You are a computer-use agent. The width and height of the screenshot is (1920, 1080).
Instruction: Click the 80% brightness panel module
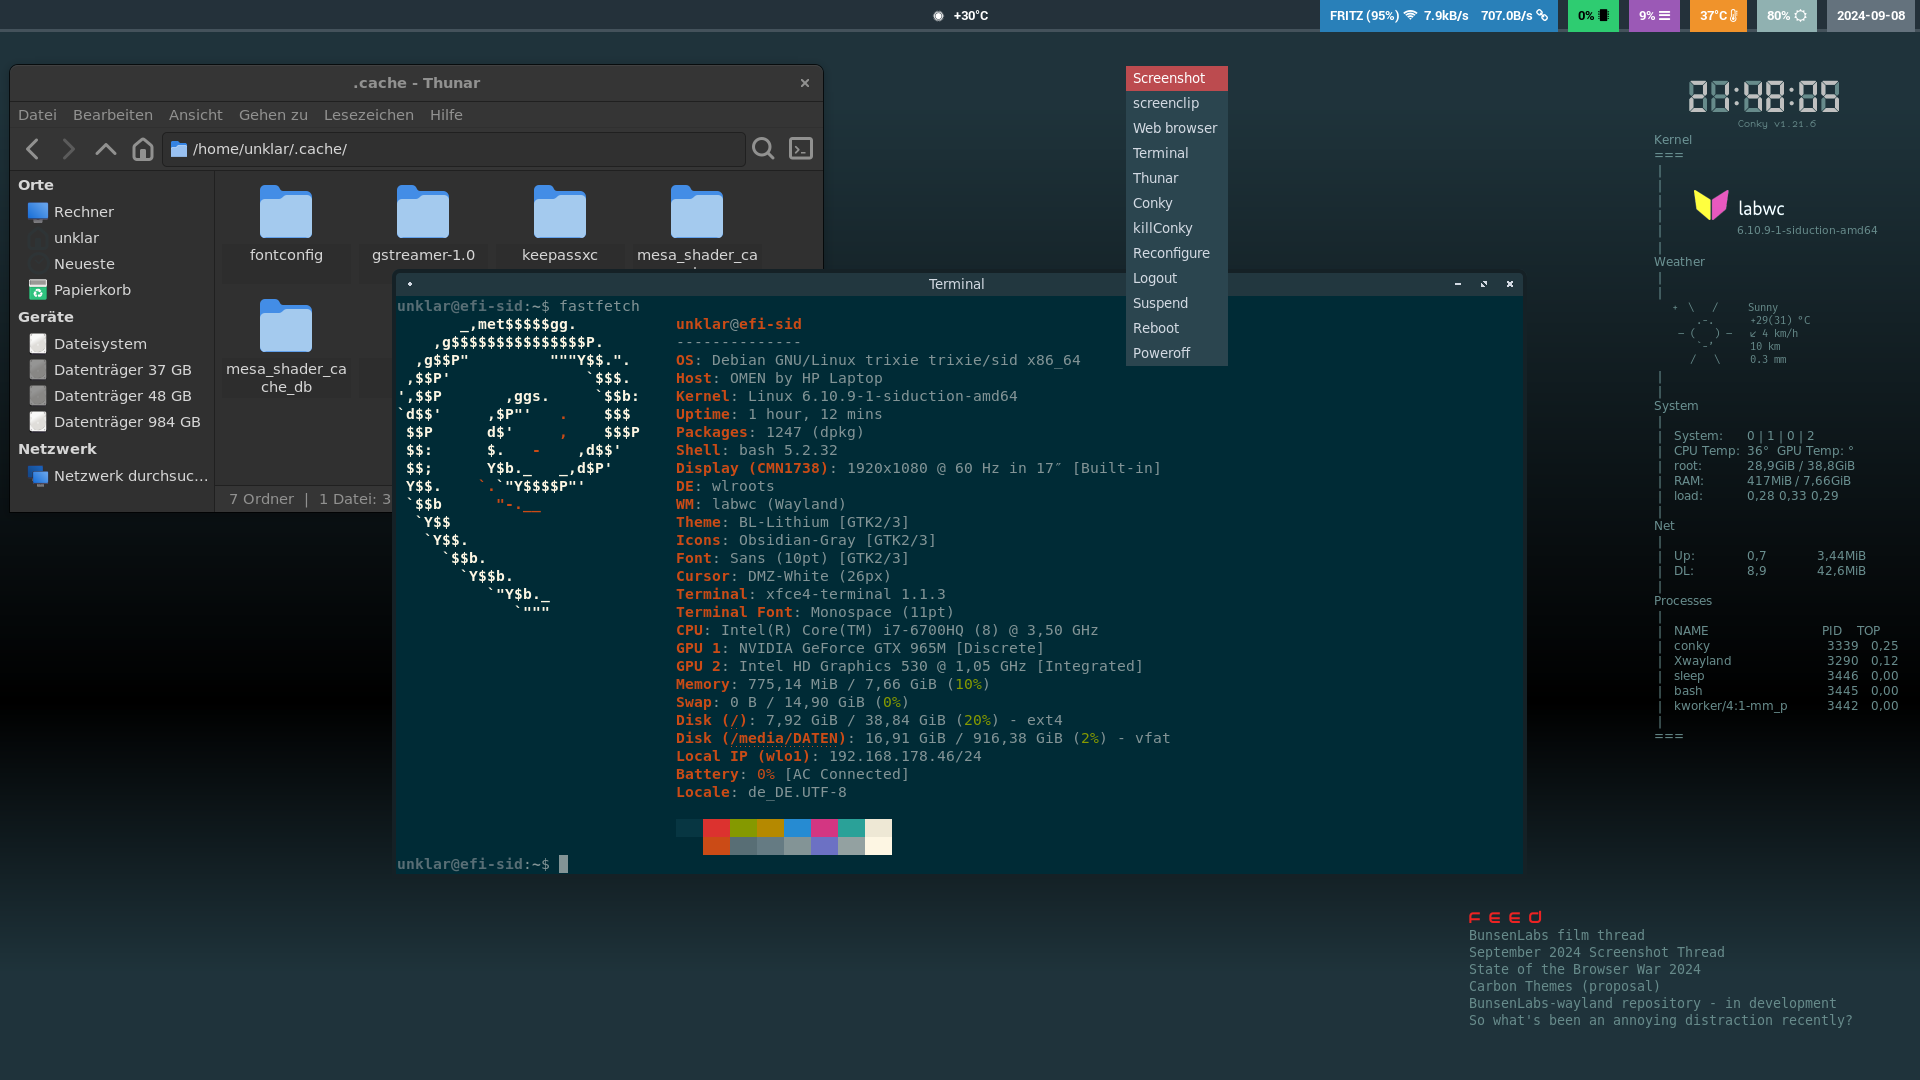tap(1786, 16)
